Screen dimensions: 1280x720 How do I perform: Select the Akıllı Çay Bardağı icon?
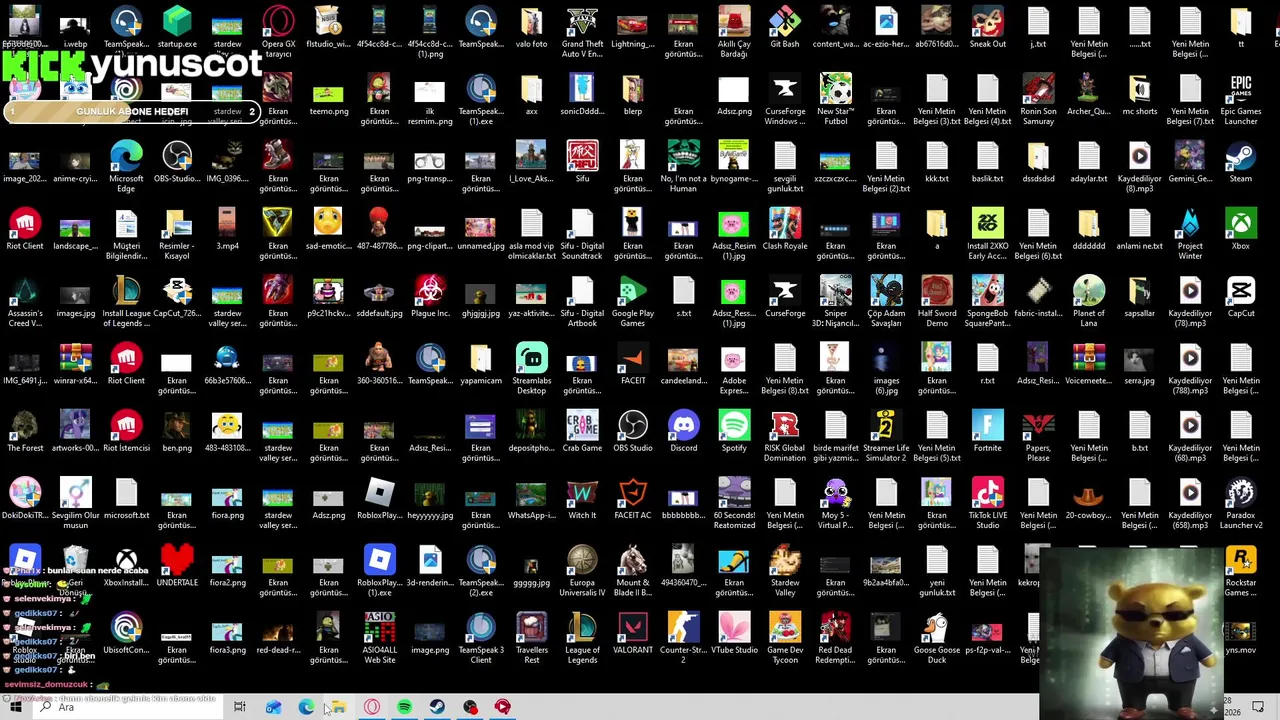[x=734, y=32]
